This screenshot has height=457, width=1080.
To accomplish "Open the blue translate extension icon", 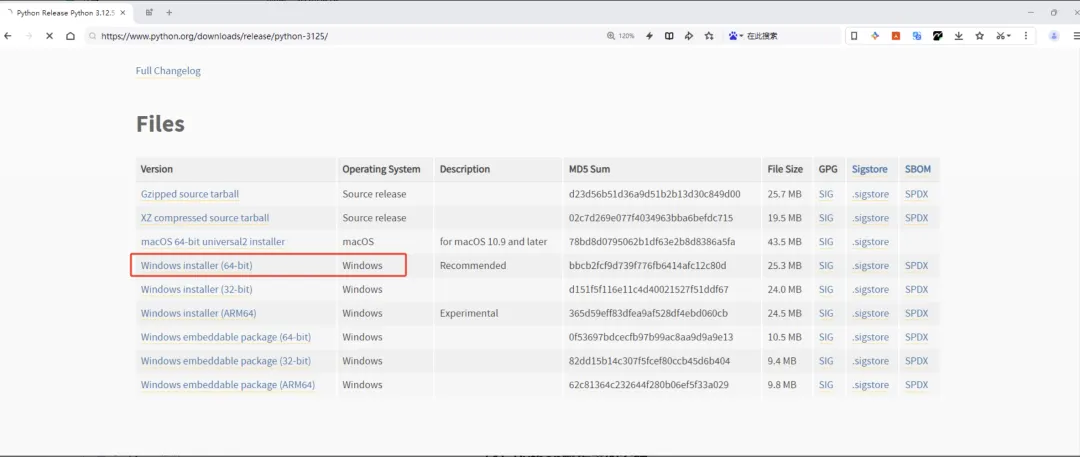I will [x=917, y=36].
